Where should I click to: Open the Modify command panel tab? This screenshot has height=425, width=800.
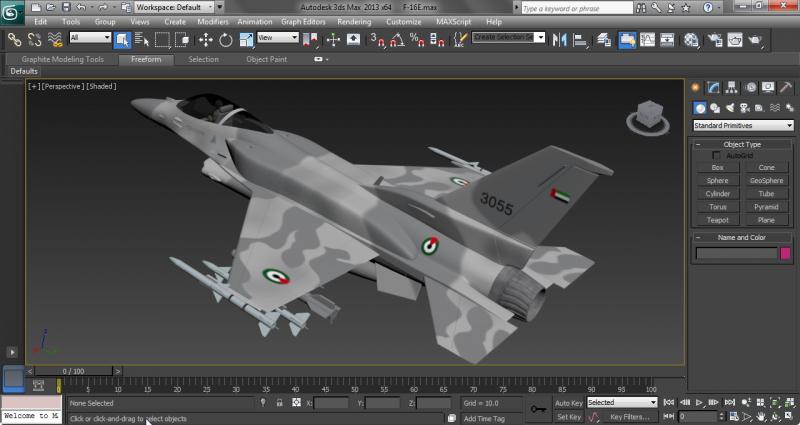tap(715, 88)
